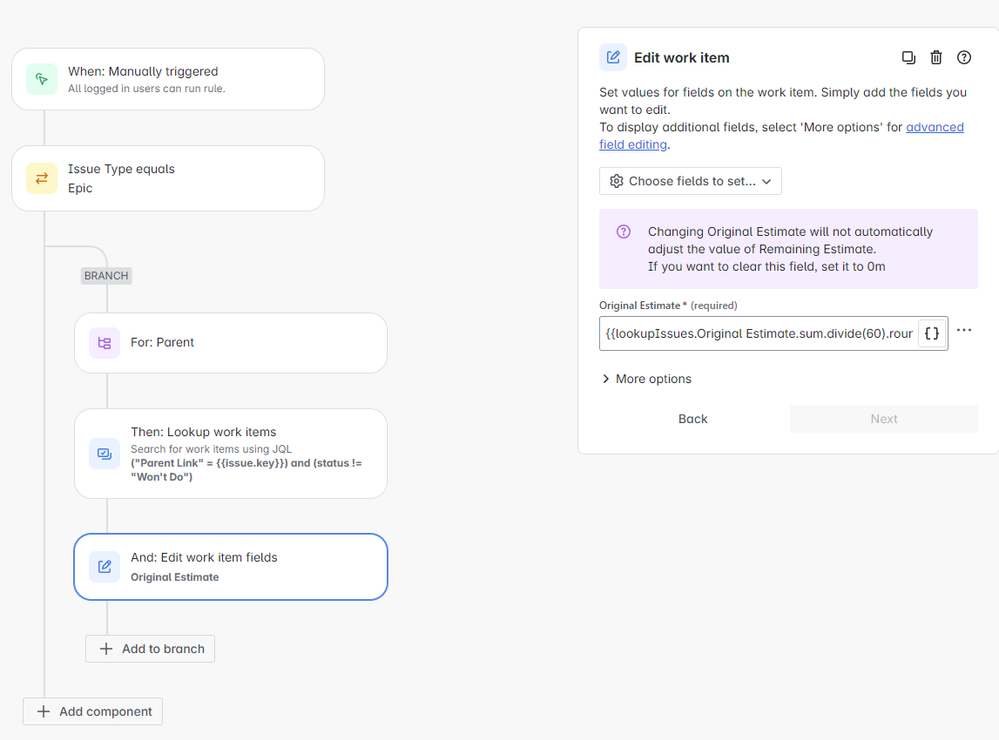Open help with the question mark icon
This screenshot has width=999, height=740.
click(964, 57)
